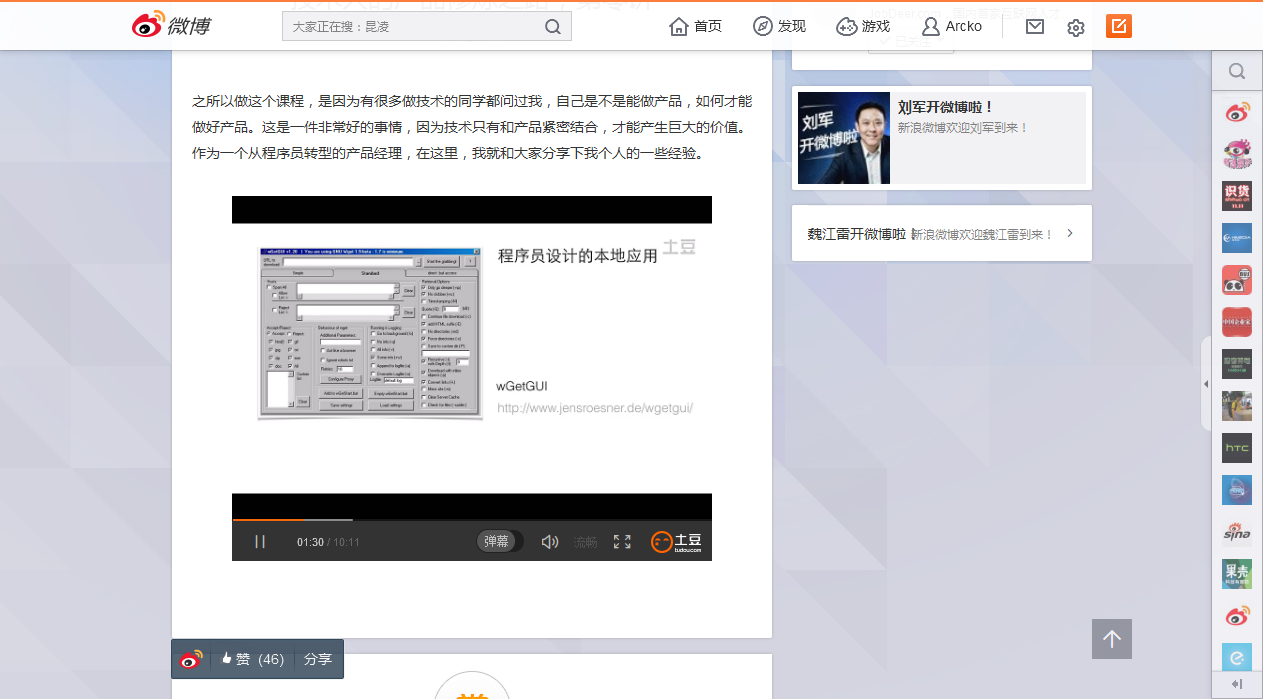Screen dimensions: 1263x699
Task: Click the Weibo logo in header
Action: point(171,25)
